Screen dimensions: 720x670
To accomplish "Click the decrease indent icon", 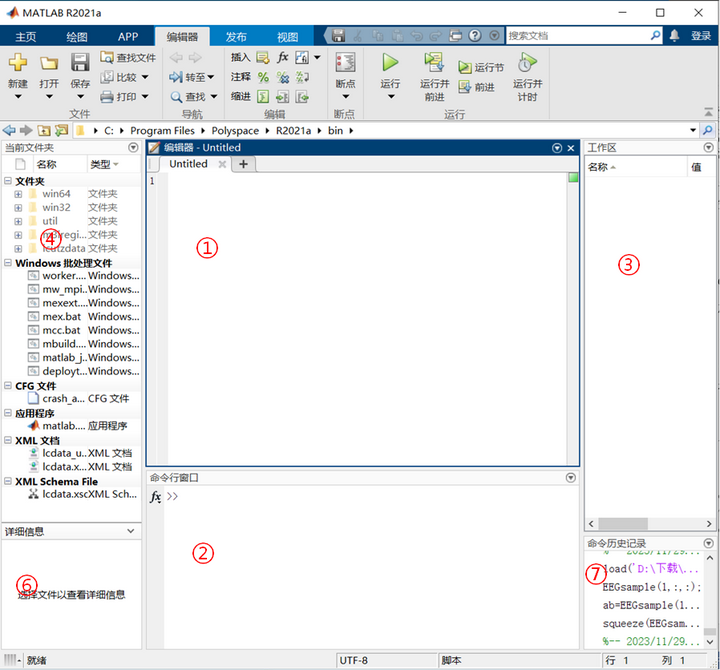I will tap(302, 96).
